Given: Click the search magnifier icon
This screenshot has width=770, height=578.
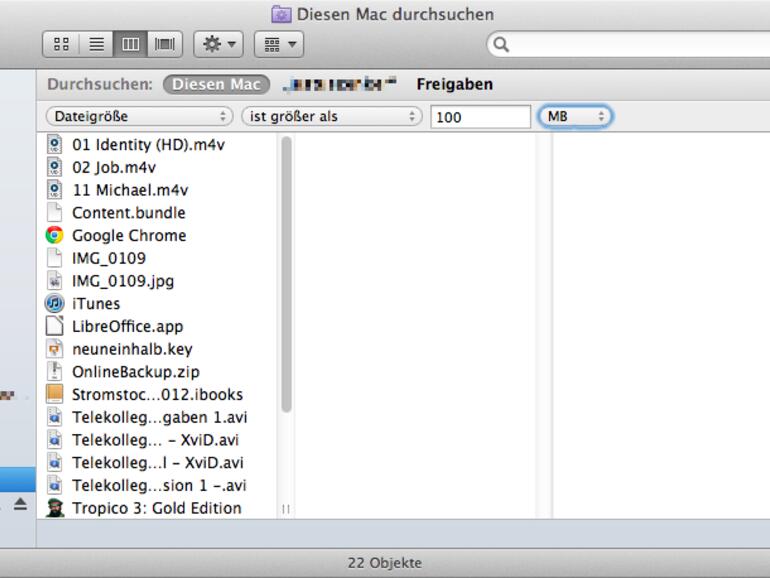Looking at the screenshot, I should (x=500, y=45).
